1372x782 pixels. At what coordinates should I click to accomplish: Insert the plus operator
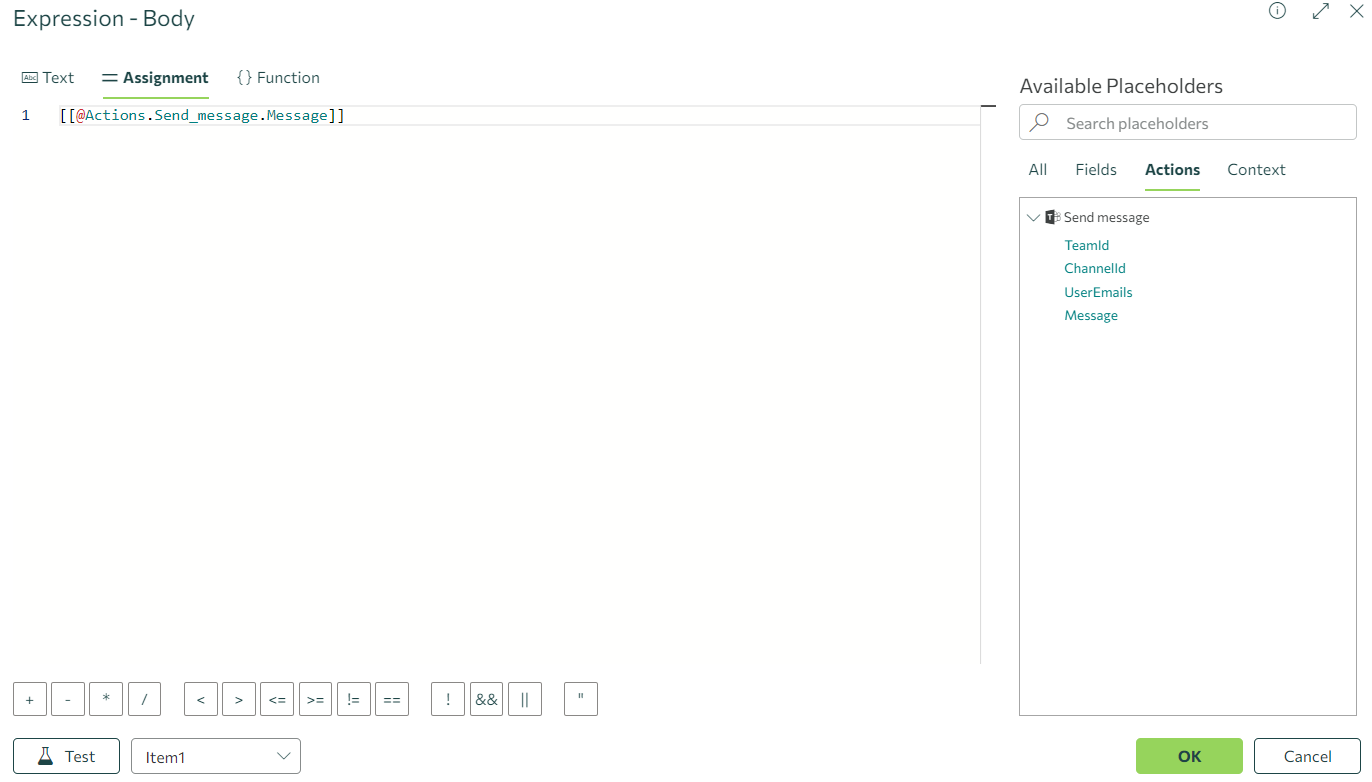30,699
